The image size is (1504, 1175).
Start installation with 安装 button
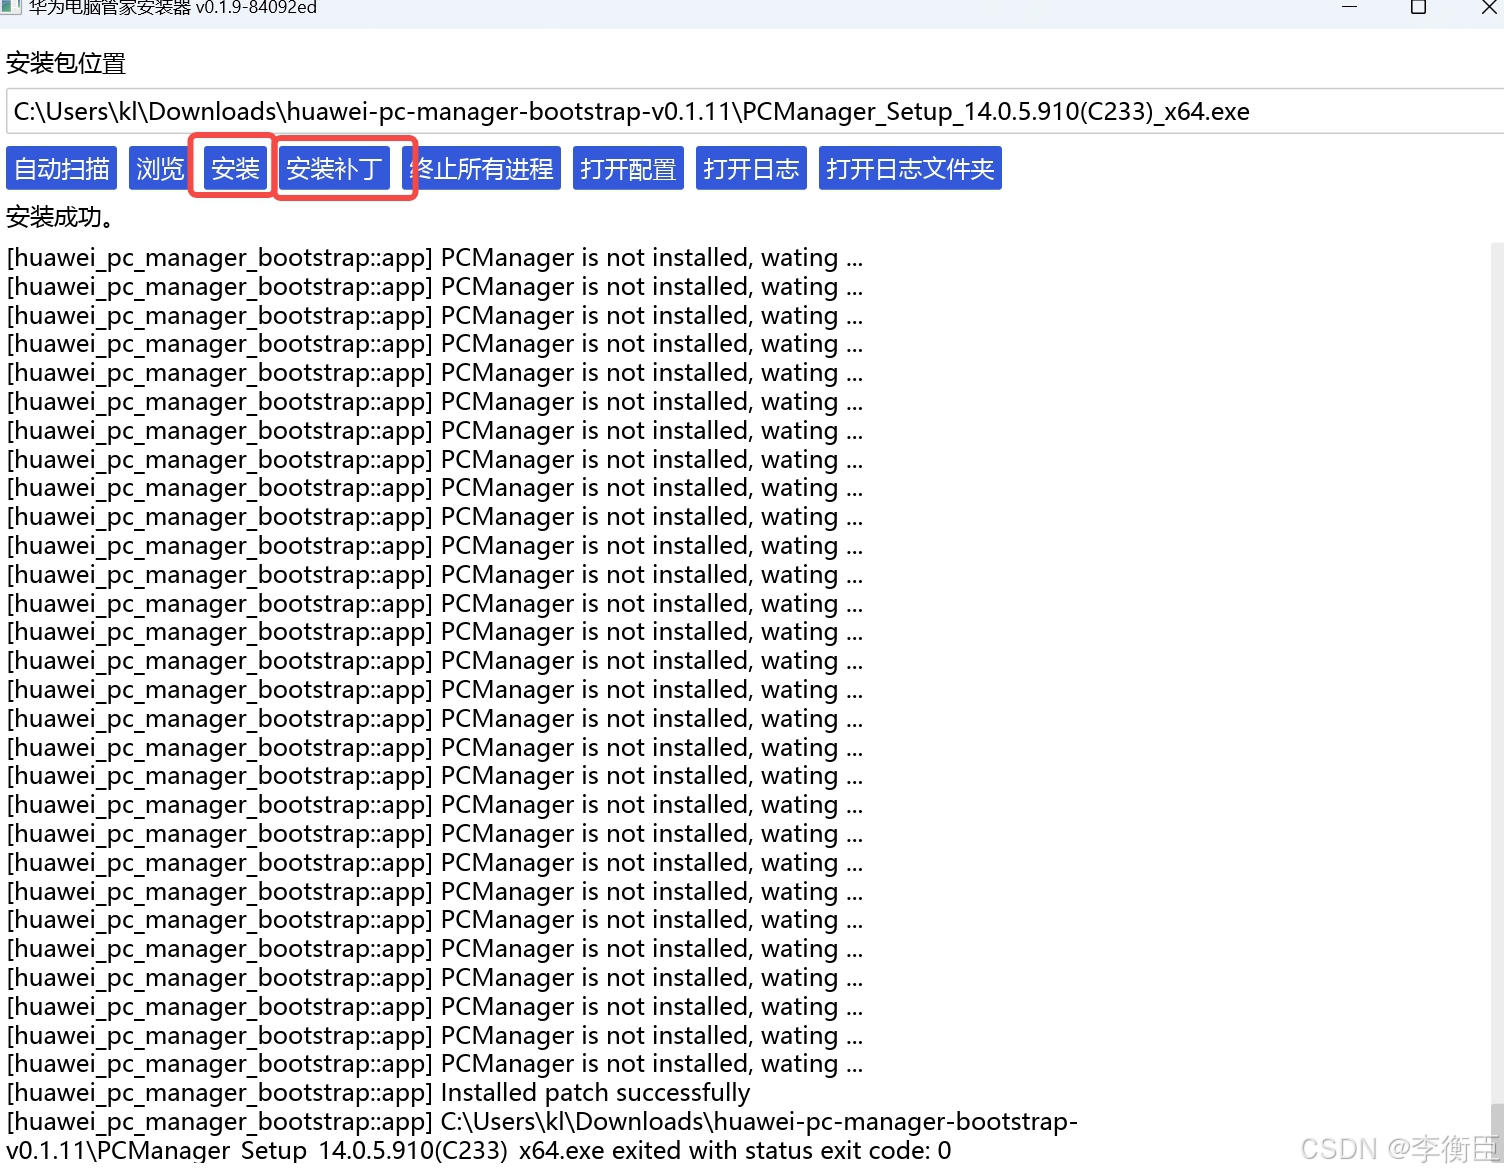tap(235, 168)
